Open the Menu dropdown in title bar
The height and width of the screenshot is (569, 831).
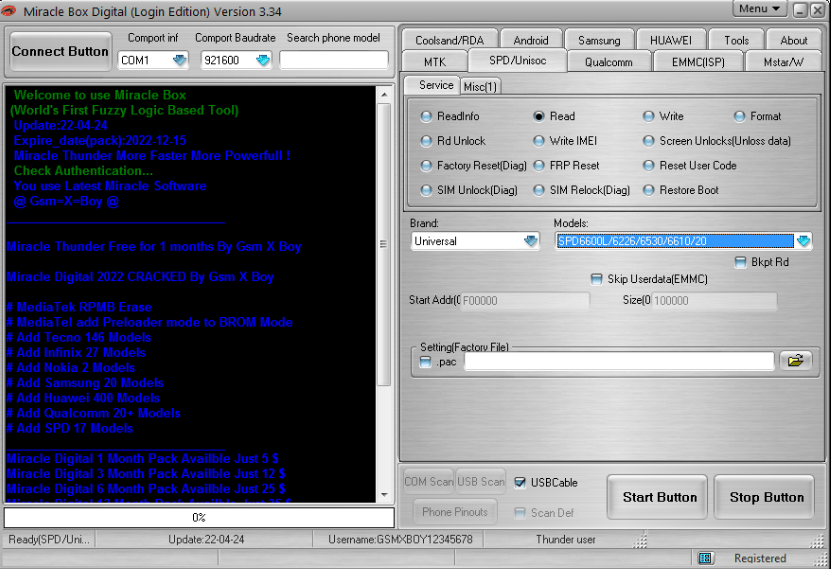tap(759, 8)
